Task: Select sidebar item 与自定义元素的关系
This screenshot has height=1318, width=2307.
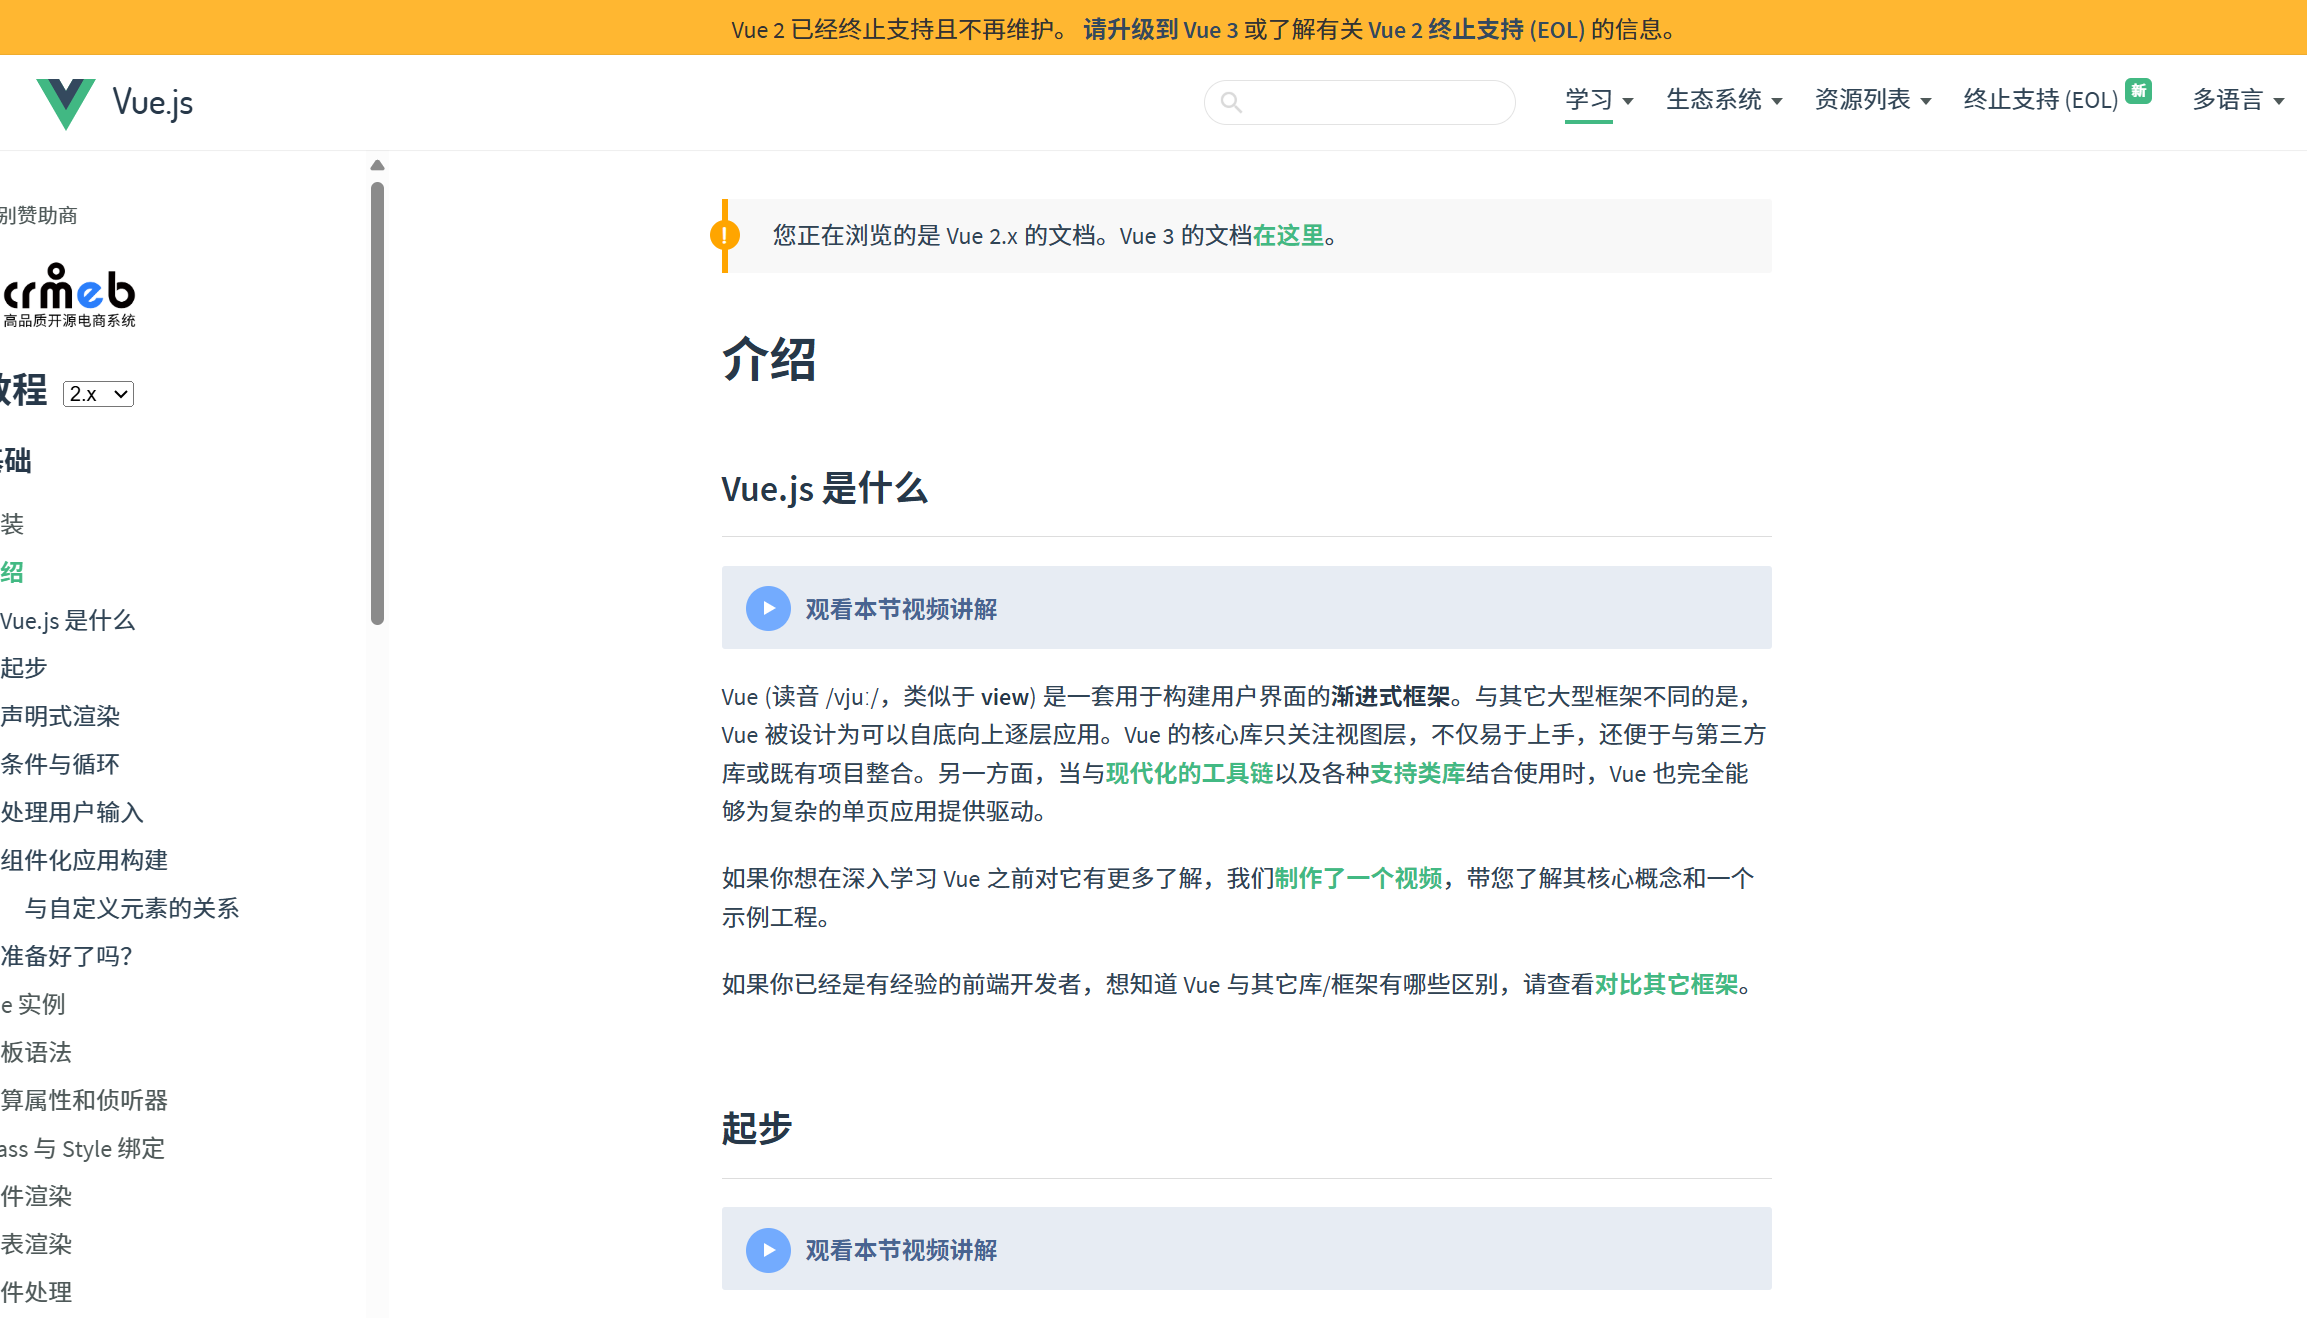Action: point(132,908)
